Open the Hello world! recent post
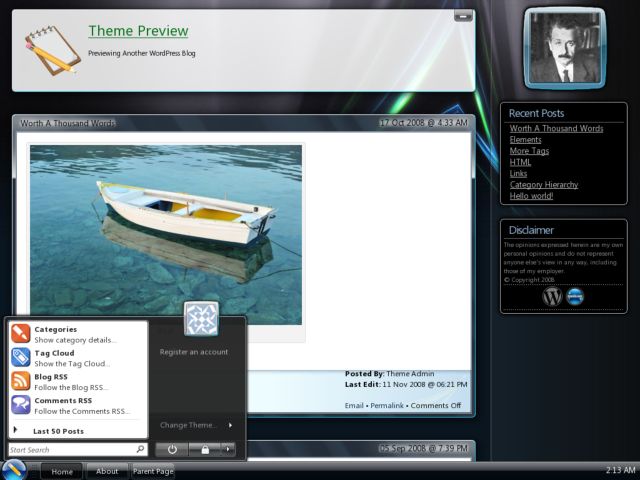This screenshot has height=480, width=640. [531, 196]
